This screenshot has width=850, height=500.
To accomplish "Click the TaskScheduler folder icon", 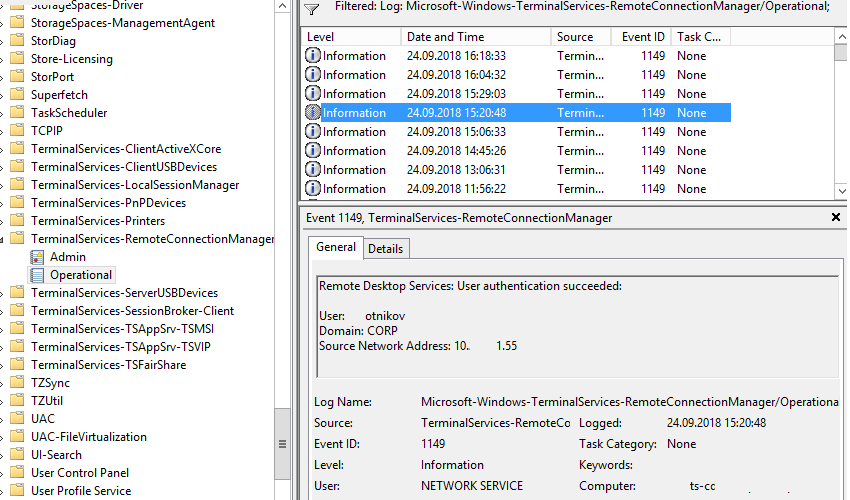I will [x=17, y=113].
